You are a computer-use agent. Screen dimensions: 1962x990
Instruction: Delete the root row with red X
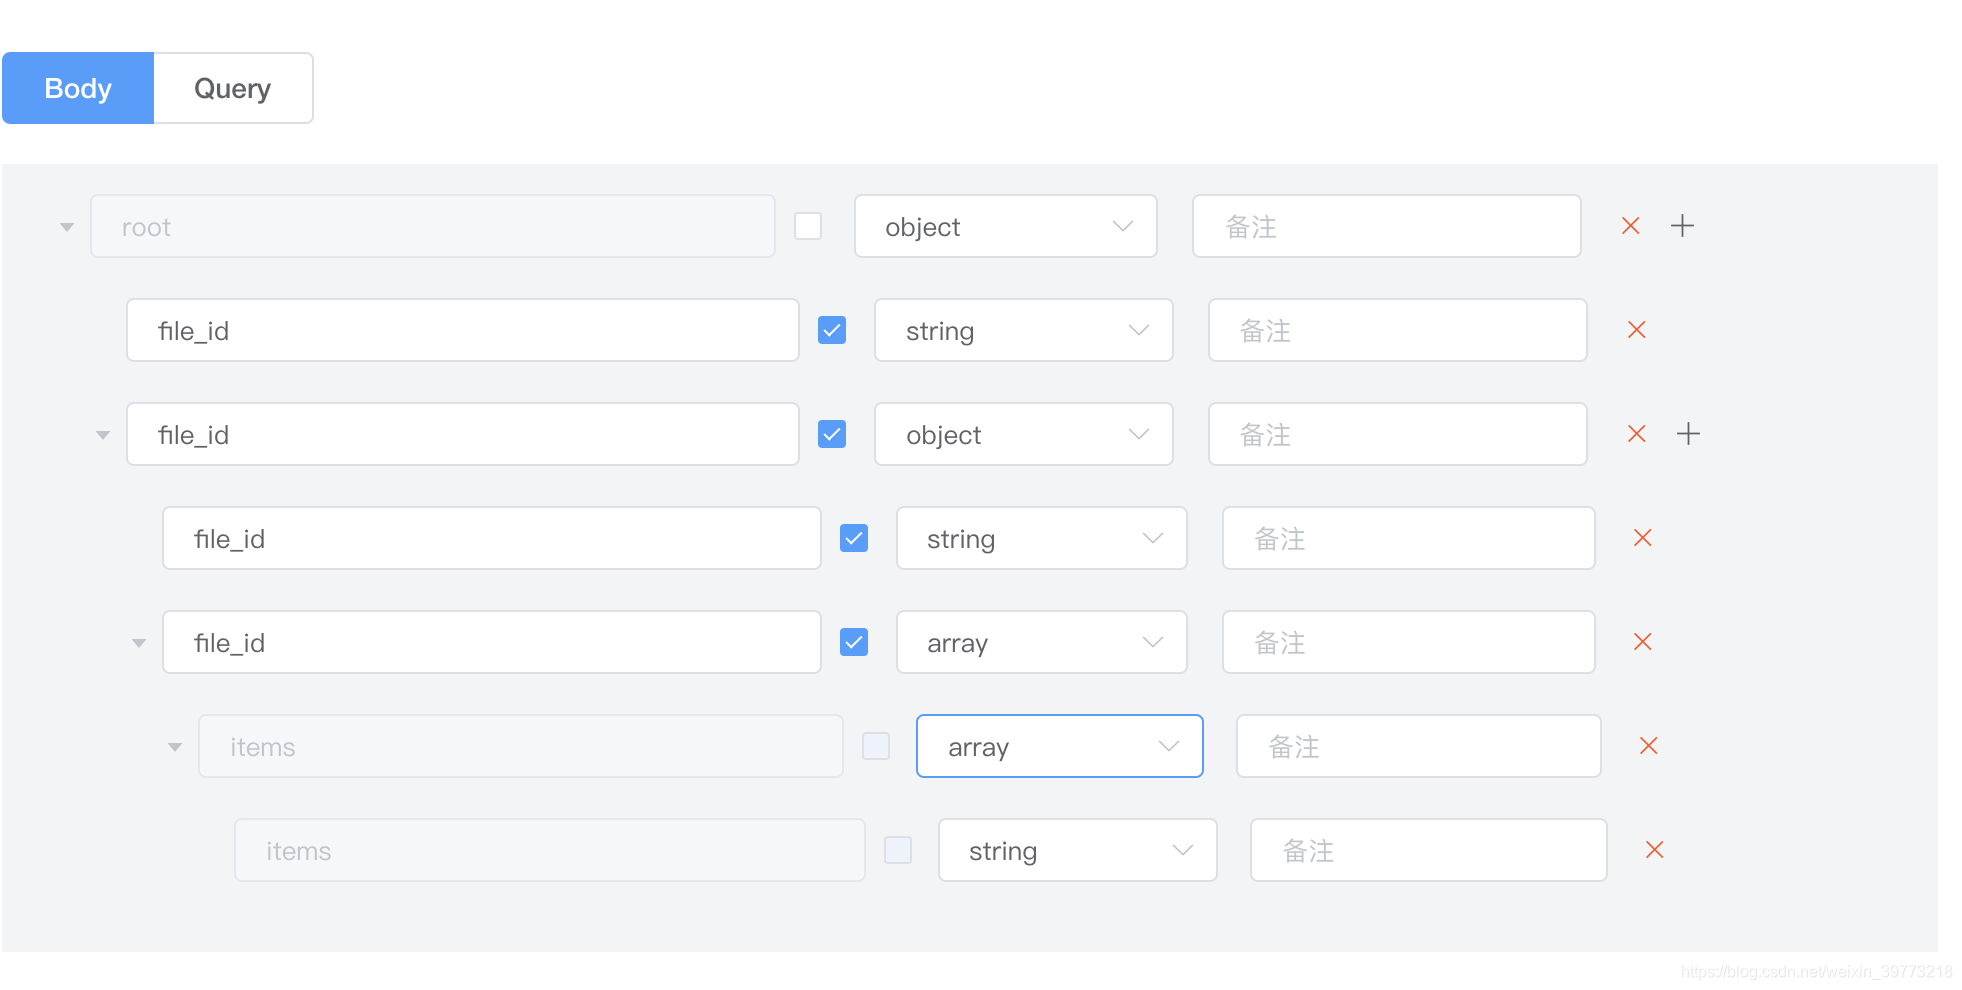click(x=1630, y=226)
